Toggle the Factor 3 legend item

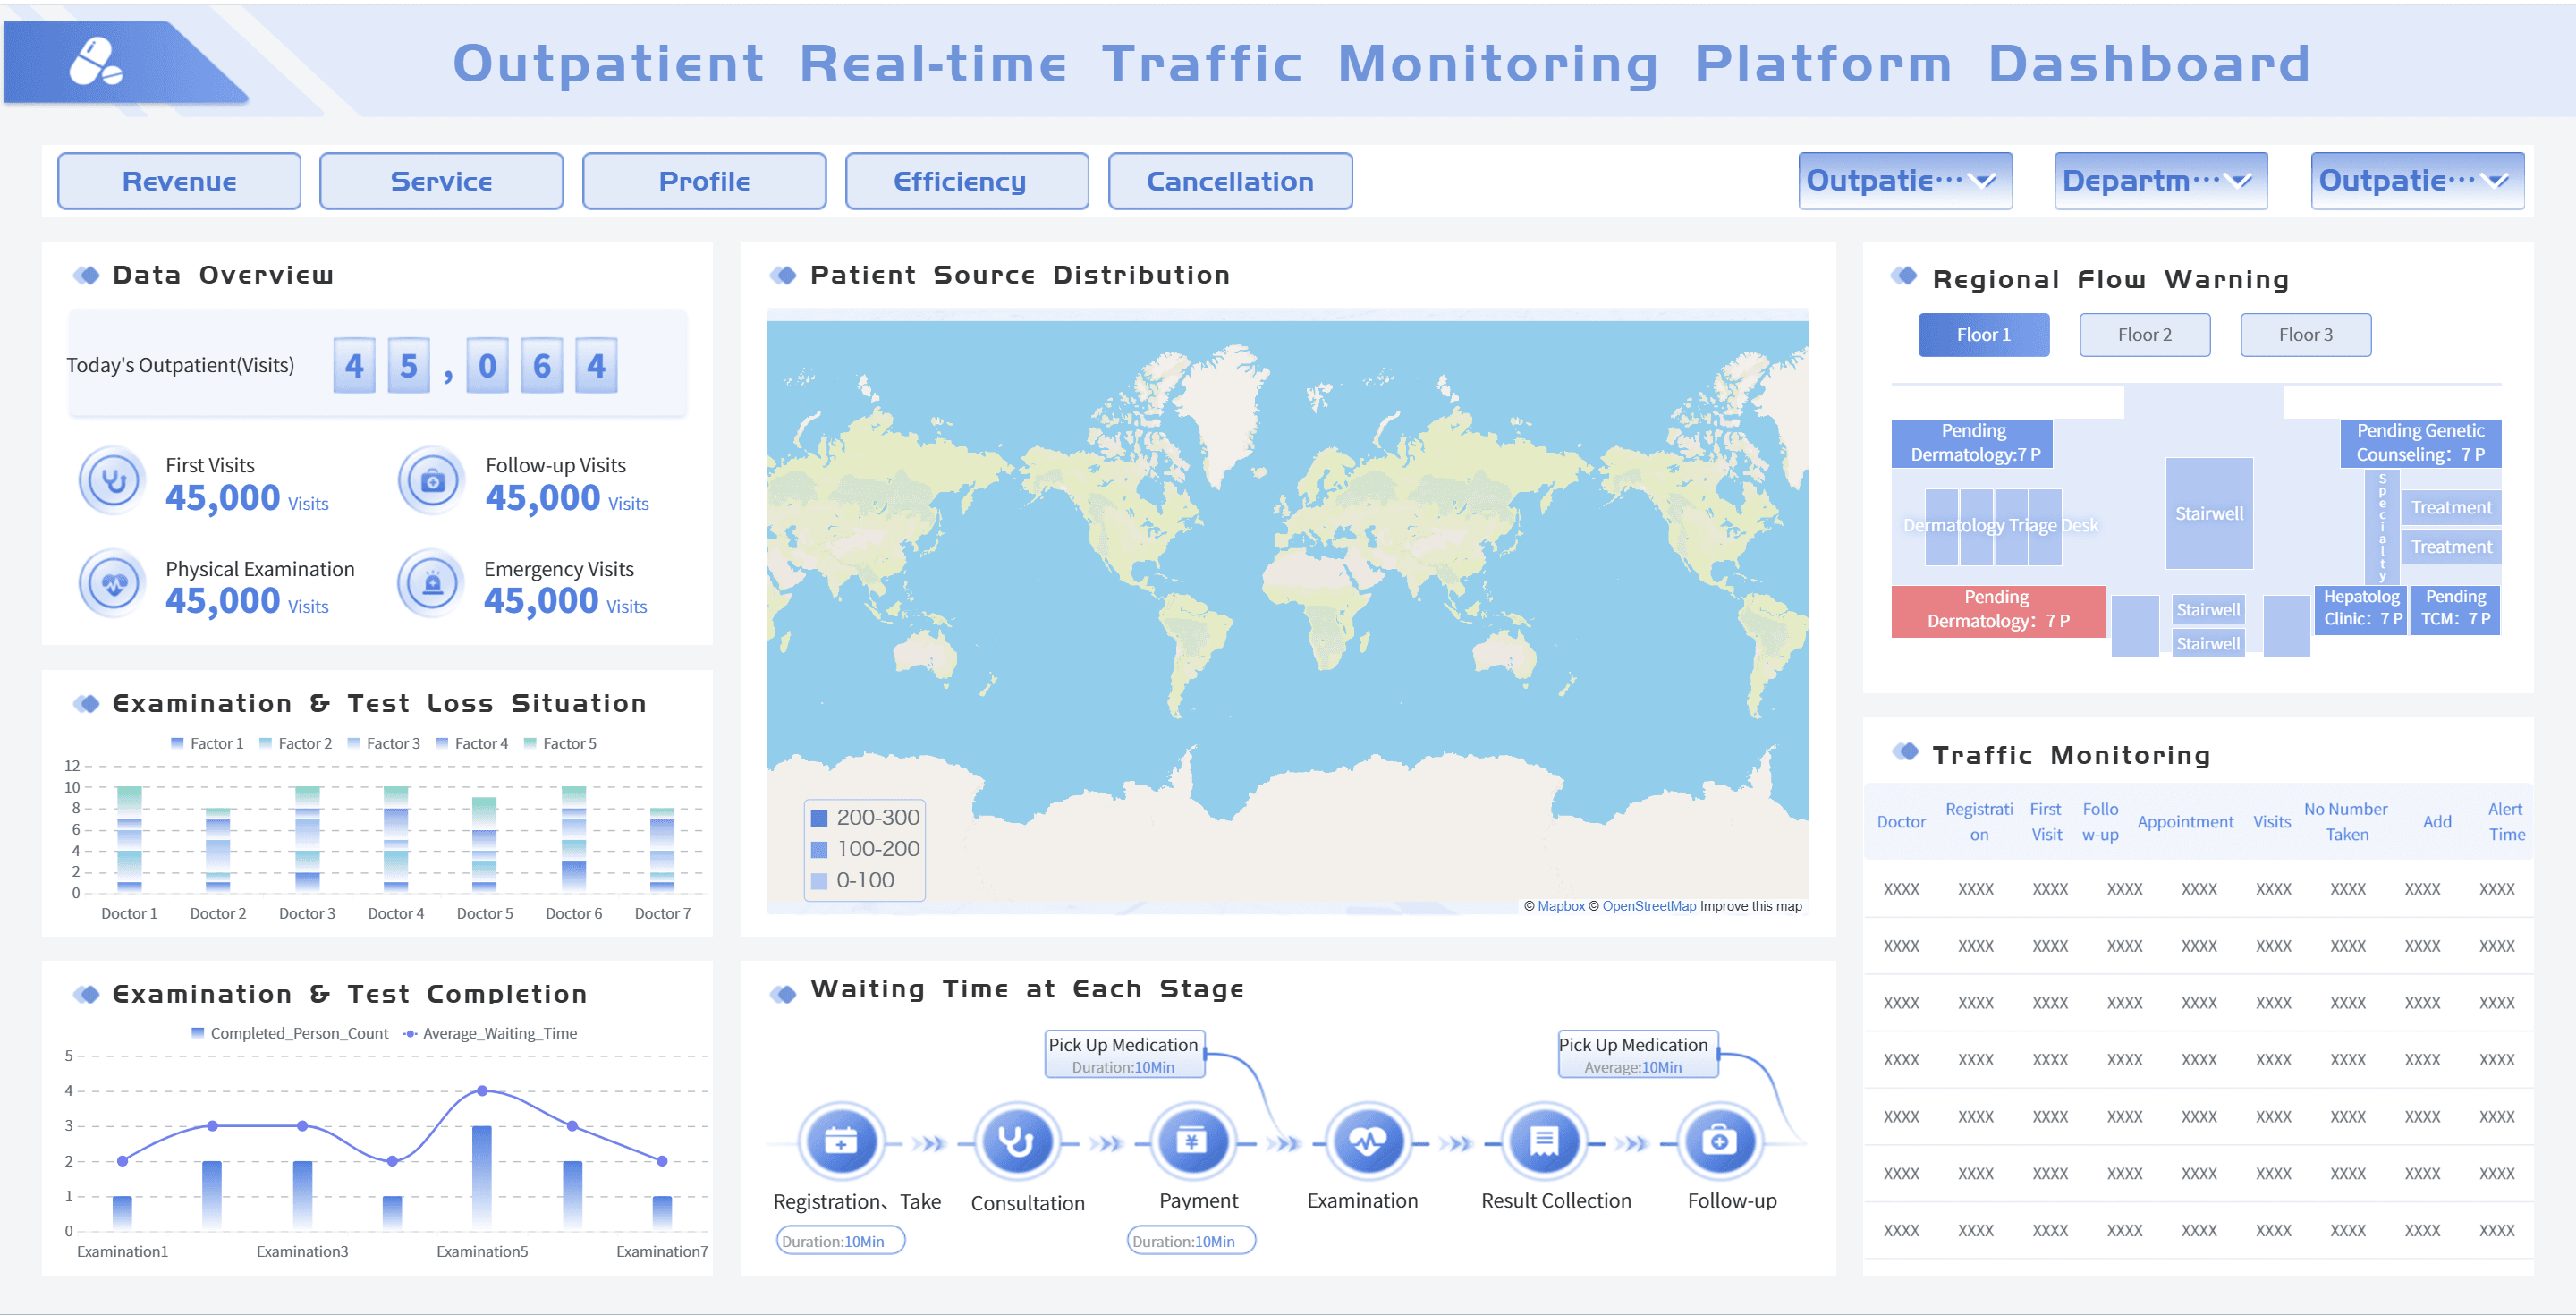383,743
